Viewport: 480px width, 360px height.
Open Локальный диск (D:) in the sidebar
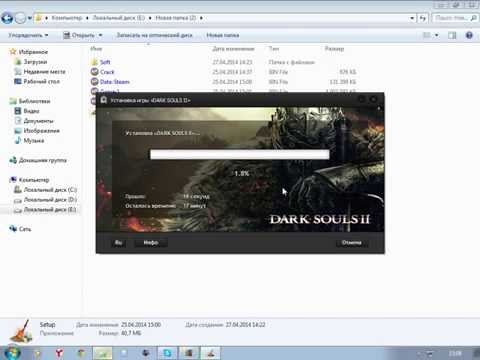(50, 200)
